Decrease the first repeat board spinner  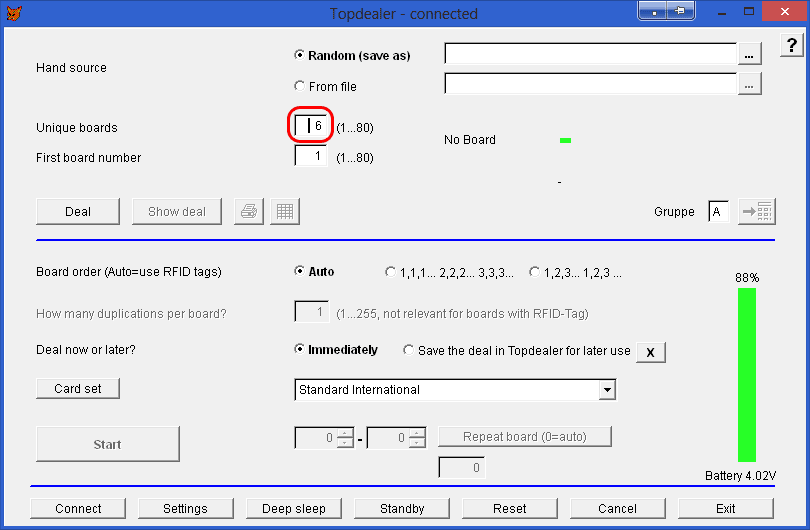(x=345, y=442)
